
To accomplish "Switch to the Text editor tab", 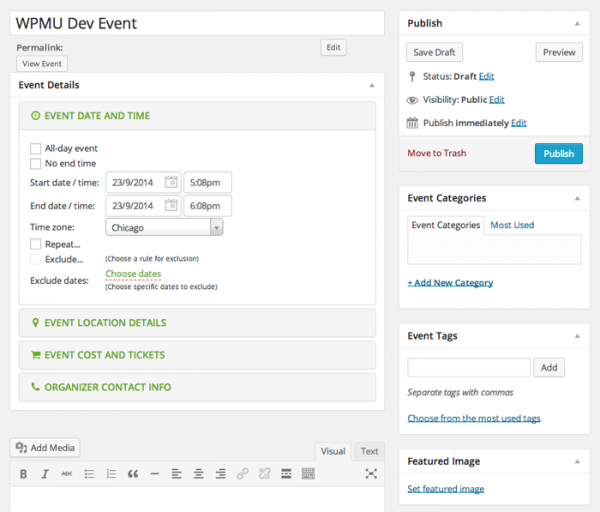I will [369, 452].
